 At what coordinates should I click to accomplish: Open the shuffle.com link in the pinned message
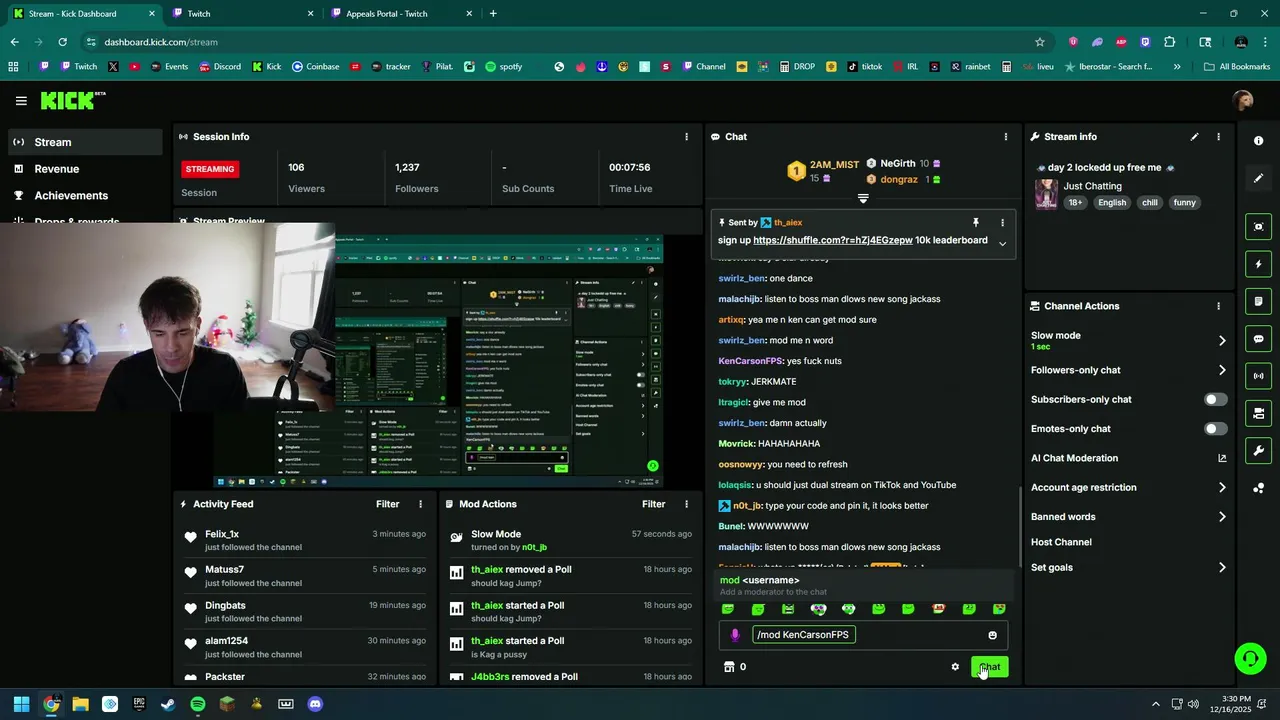(x=832, y=240)
